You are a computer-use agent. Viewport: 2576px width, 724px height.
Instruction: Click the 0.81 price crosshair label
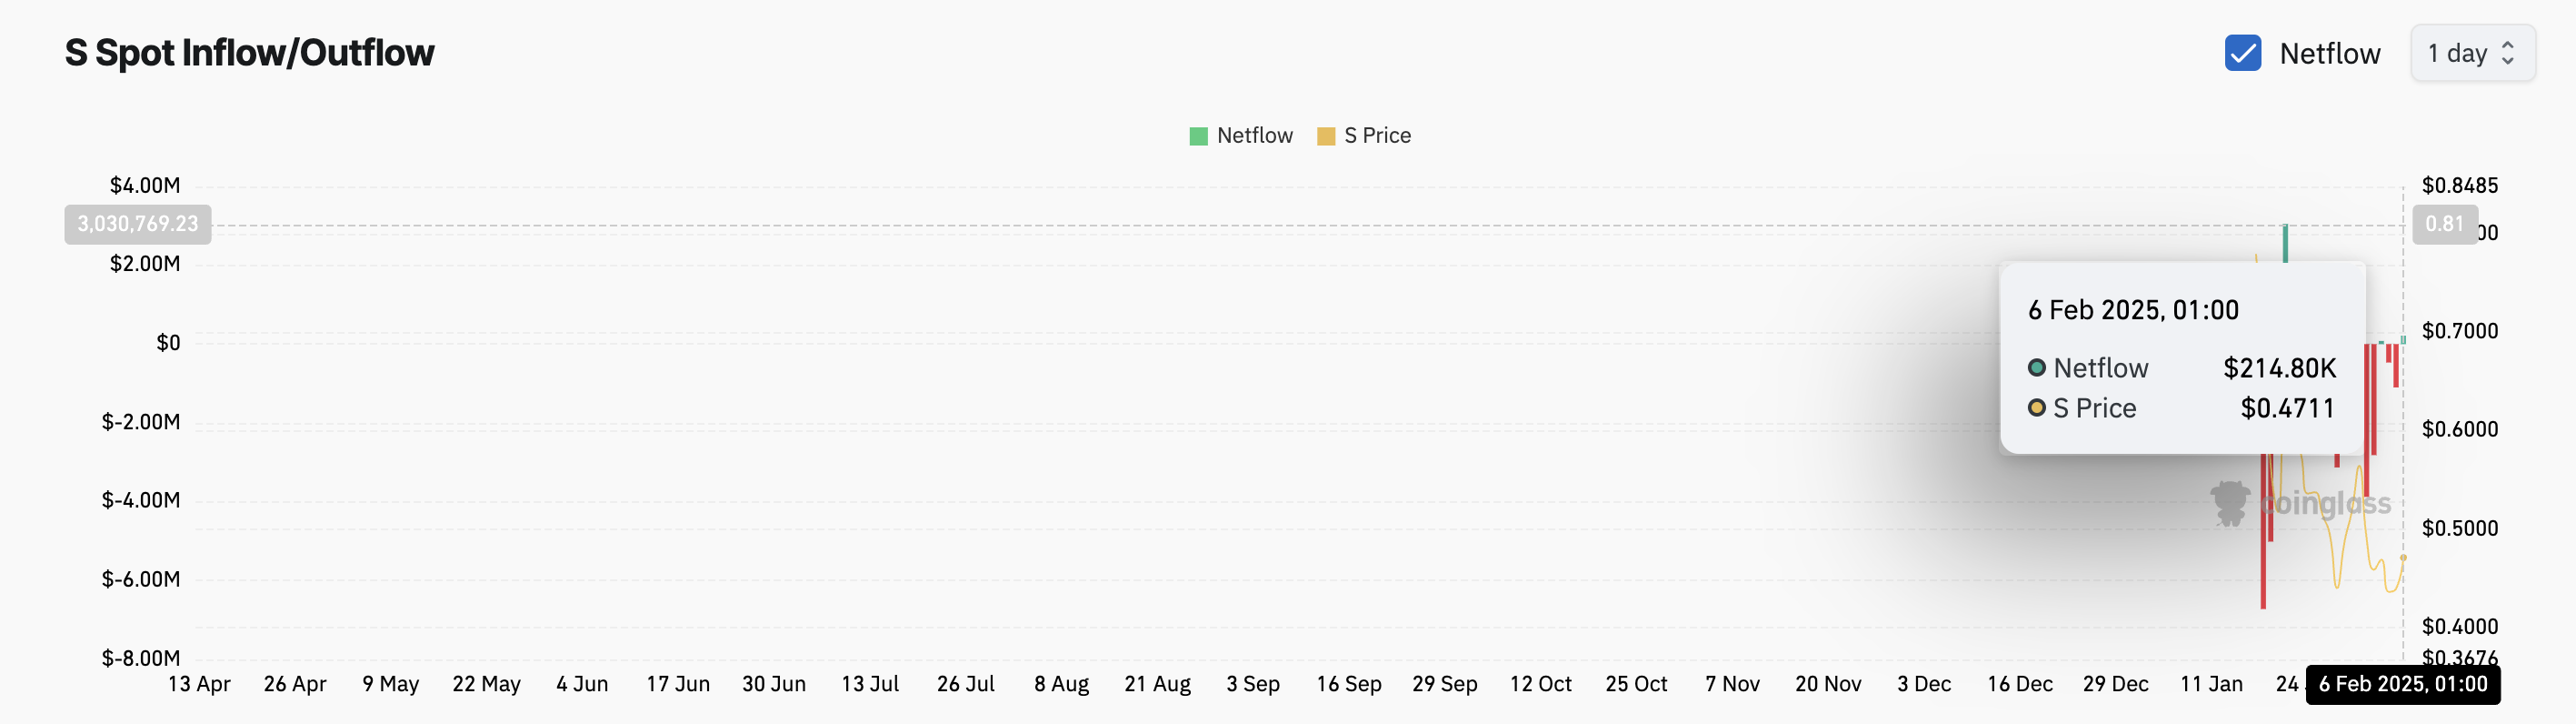tap(2444, 224)
